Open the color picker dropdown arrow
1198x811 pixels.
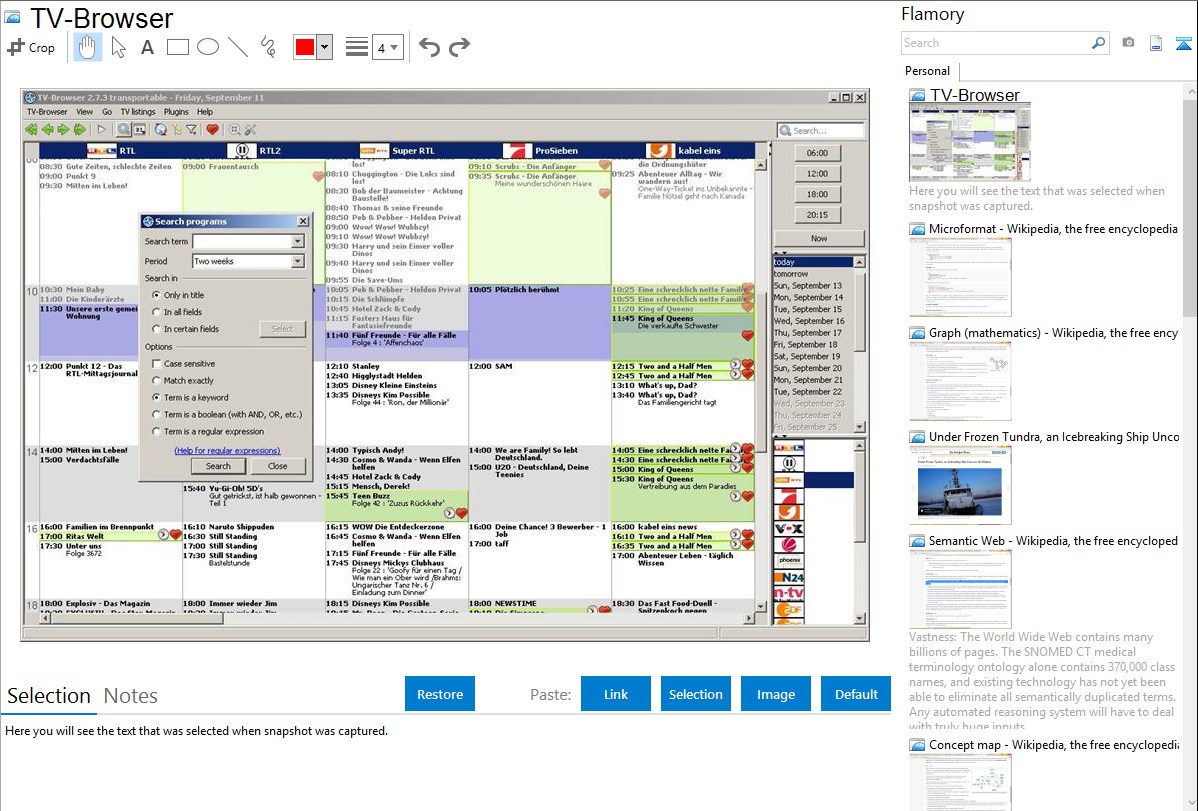[325, 47]
